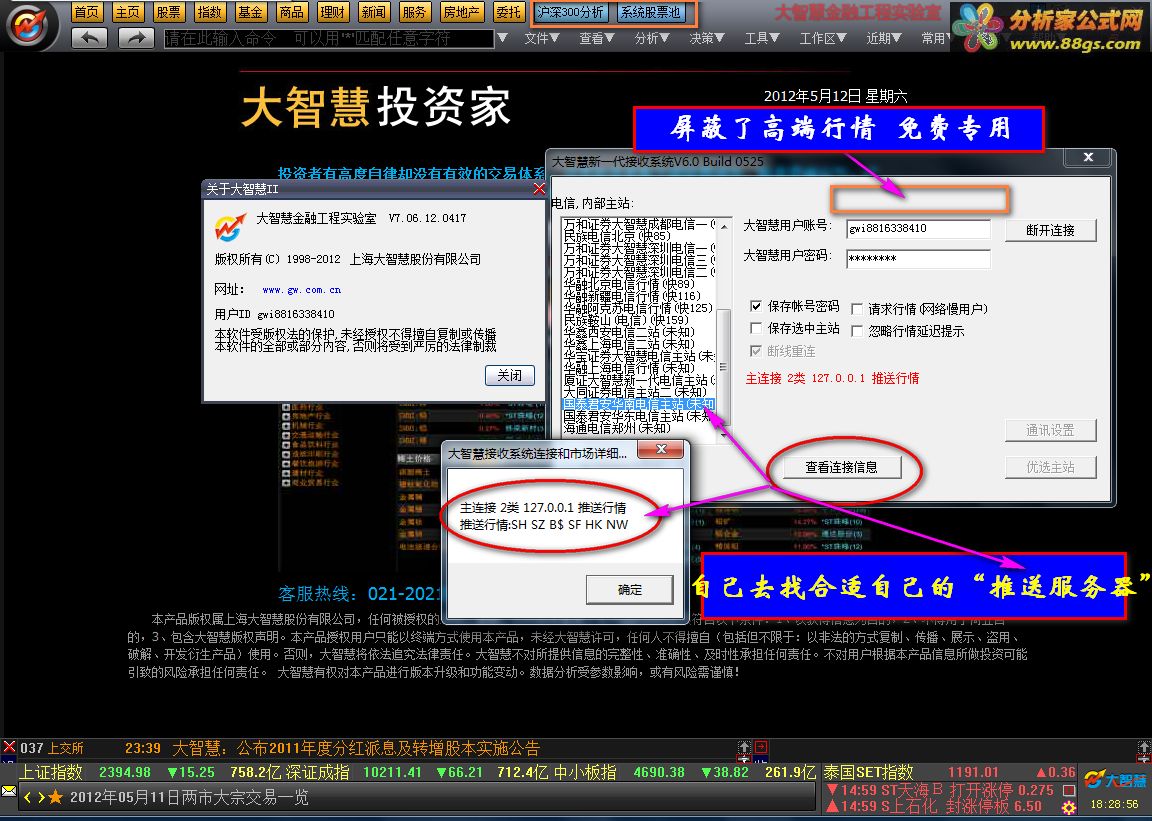Click the arrow logo icon in the About dialog
The width and height of the screenshot is (1152, 821).
coord(230,226)
